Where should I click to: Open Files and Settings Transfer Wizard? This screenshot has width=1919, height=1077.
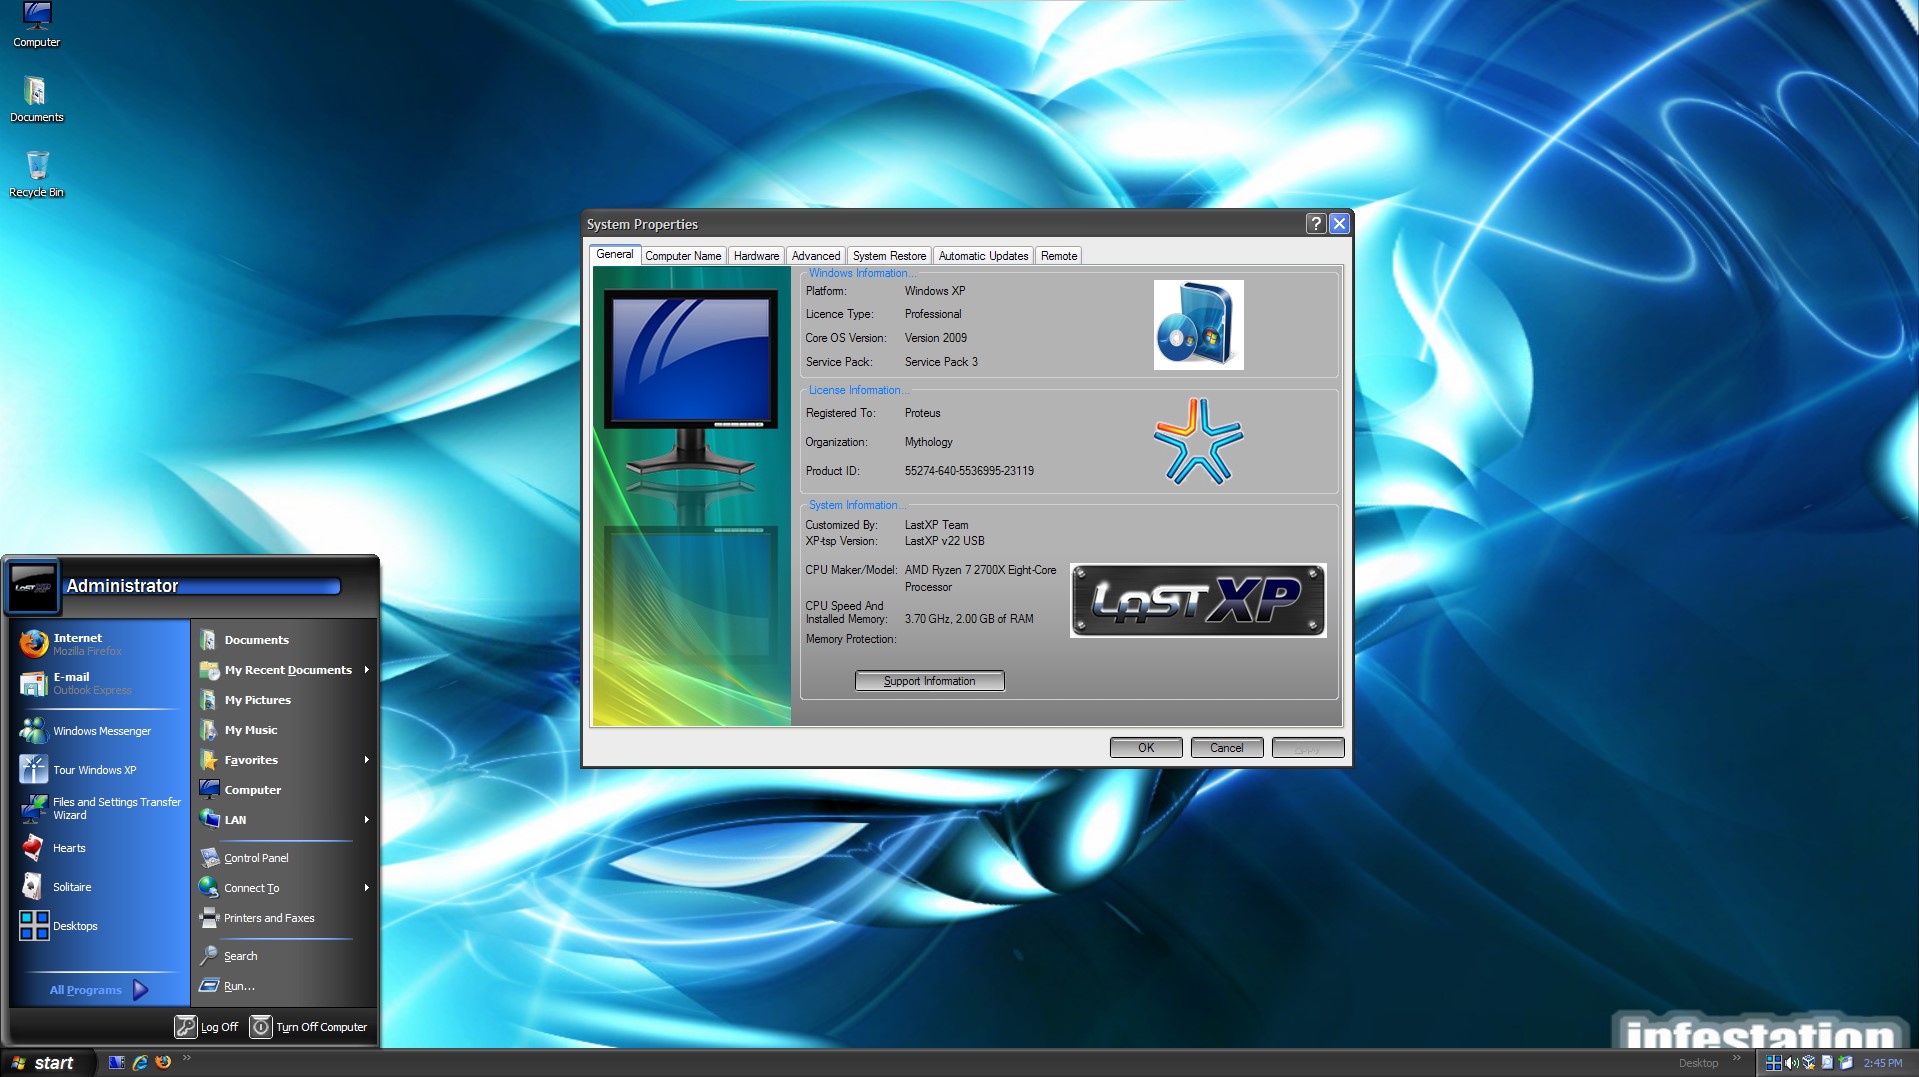point(100,808)
